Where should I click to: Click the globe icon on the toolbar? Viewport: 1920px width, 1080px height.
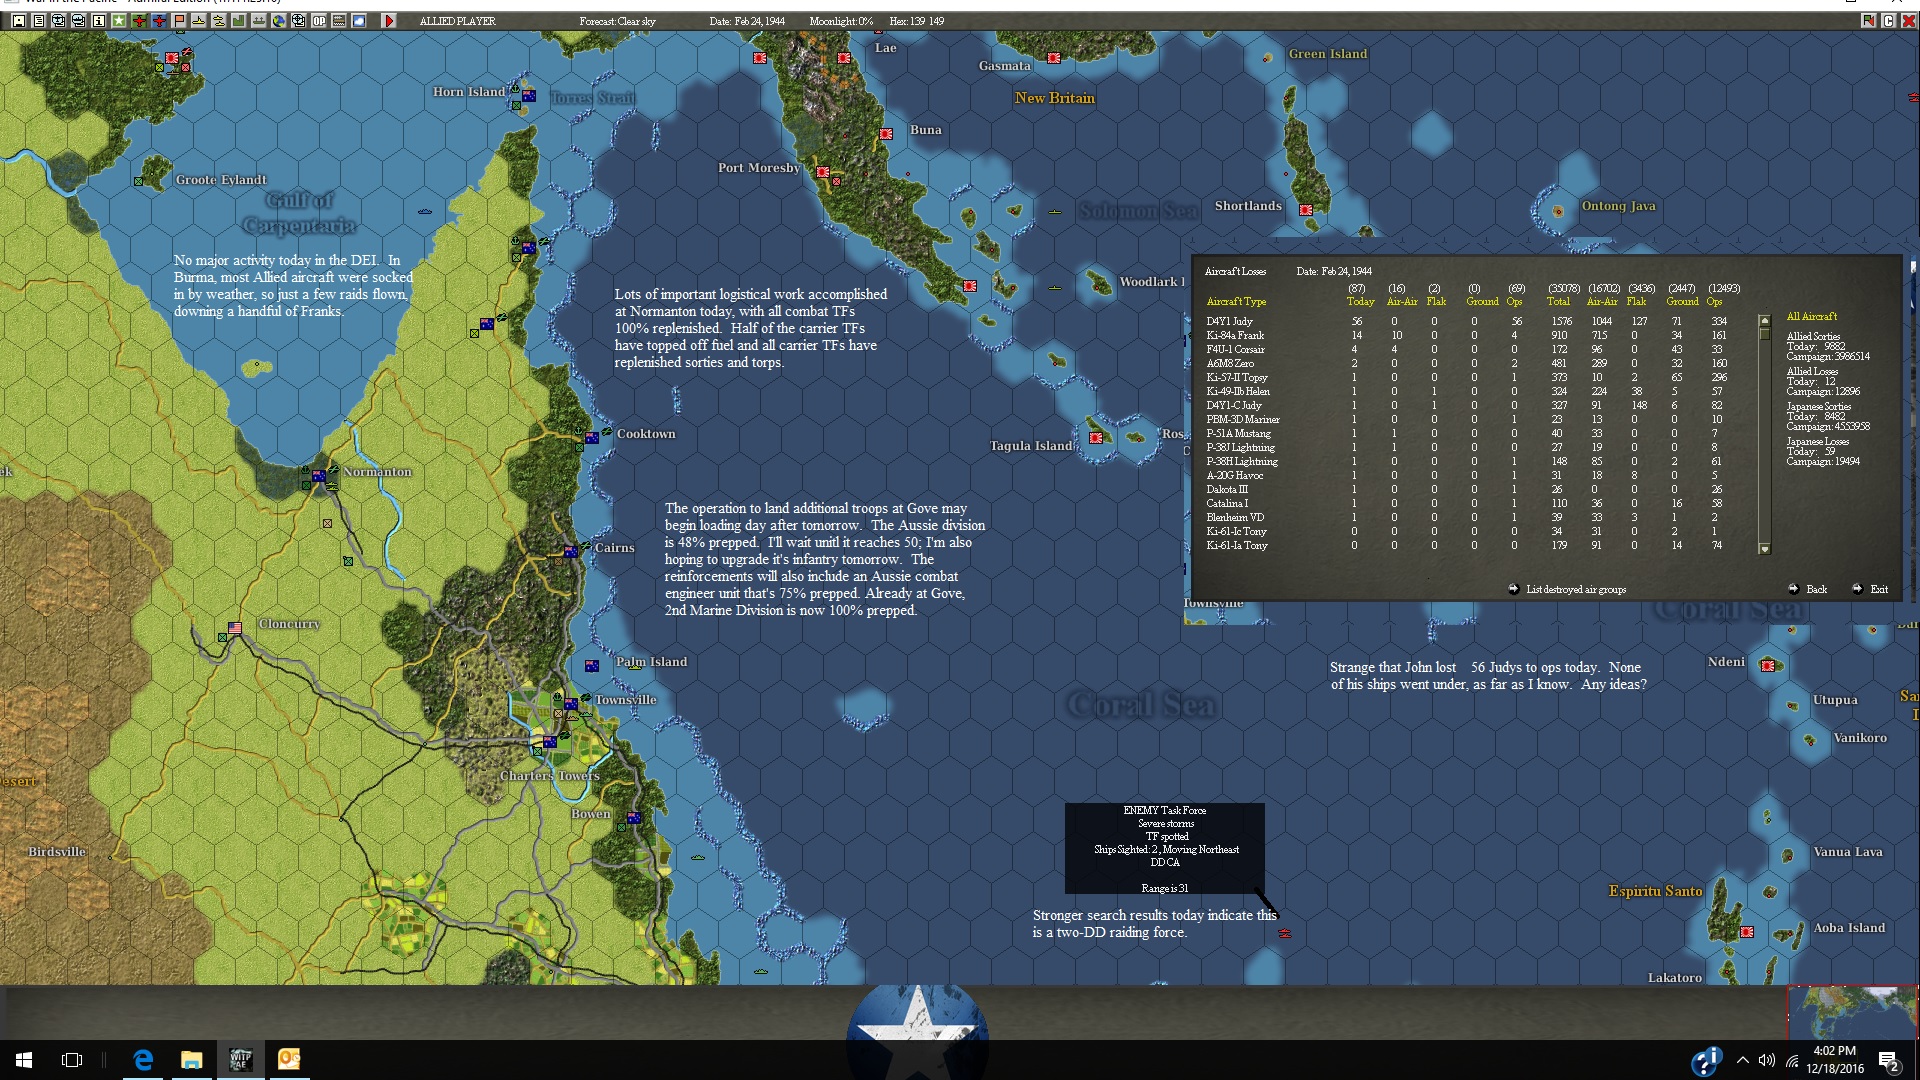(278, 21)
